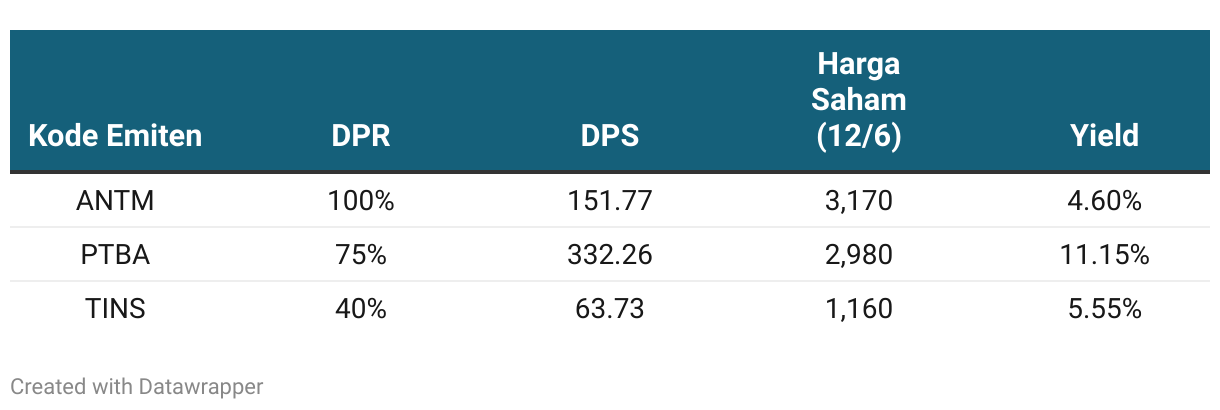
Task: Click the 100% DPR value for ANTM
Action: pos(361,201)
